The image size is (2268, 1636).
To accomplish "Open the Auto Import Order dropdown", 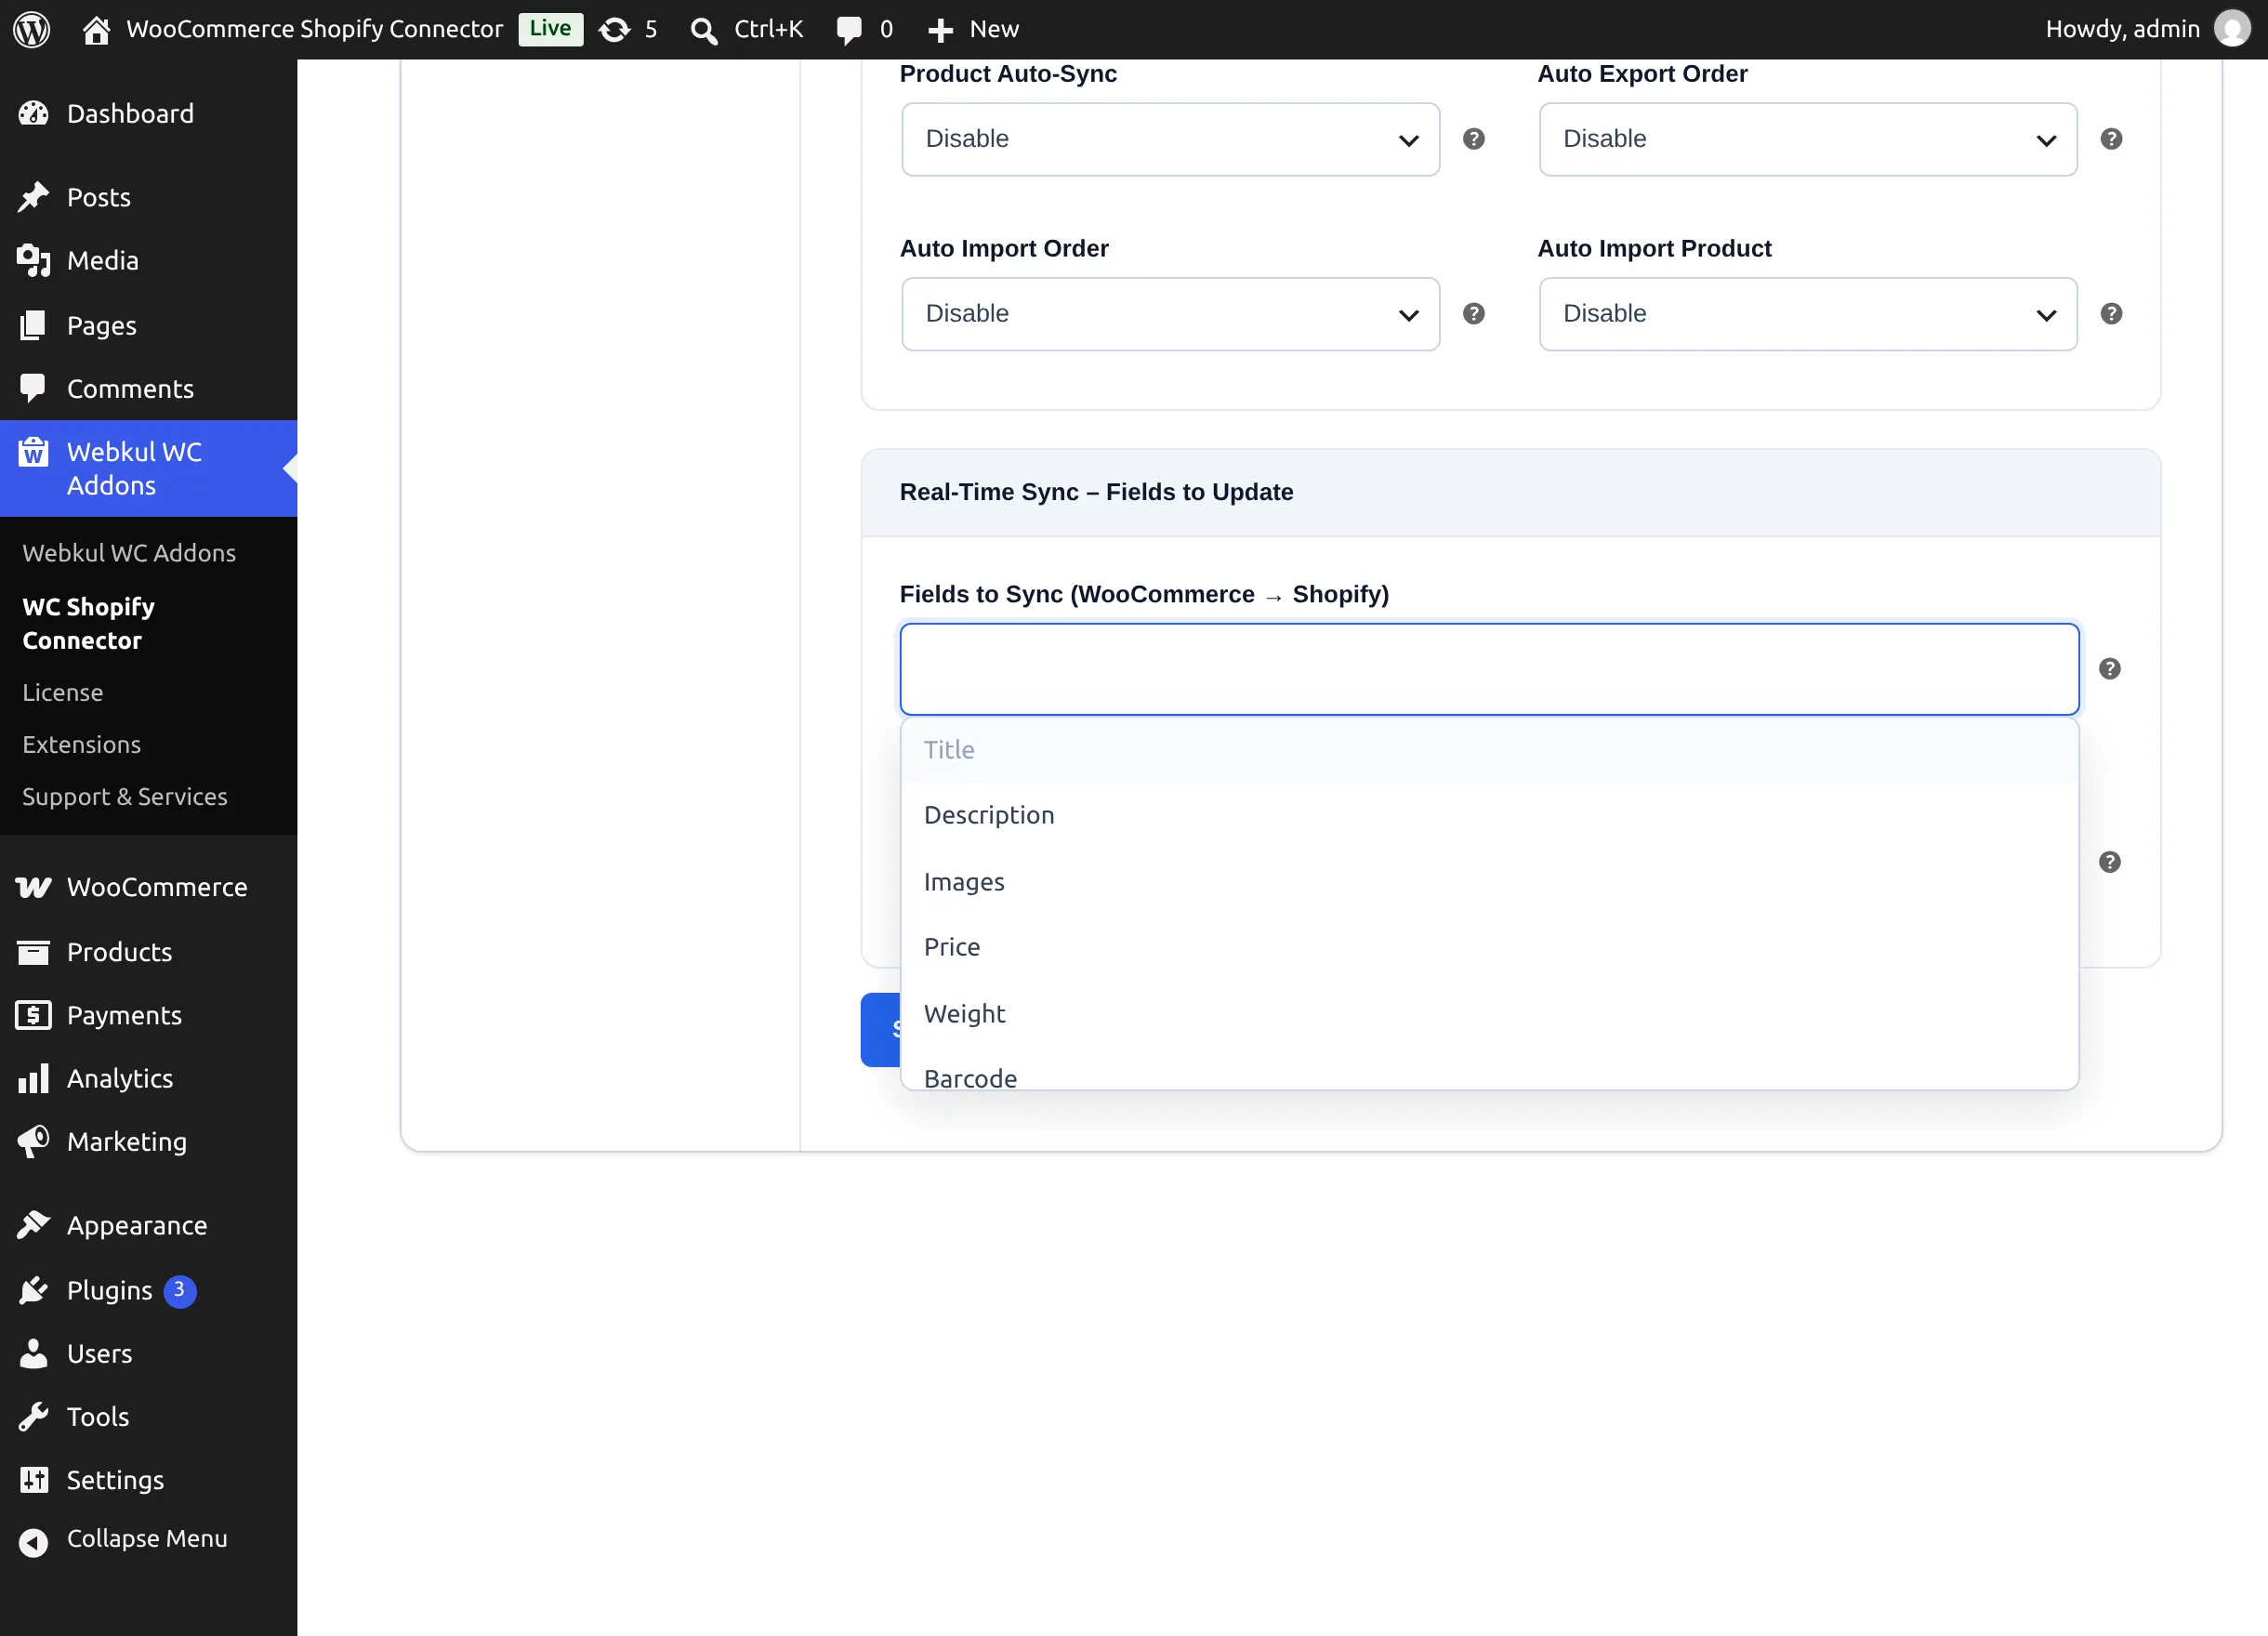I will [1170, 314].
